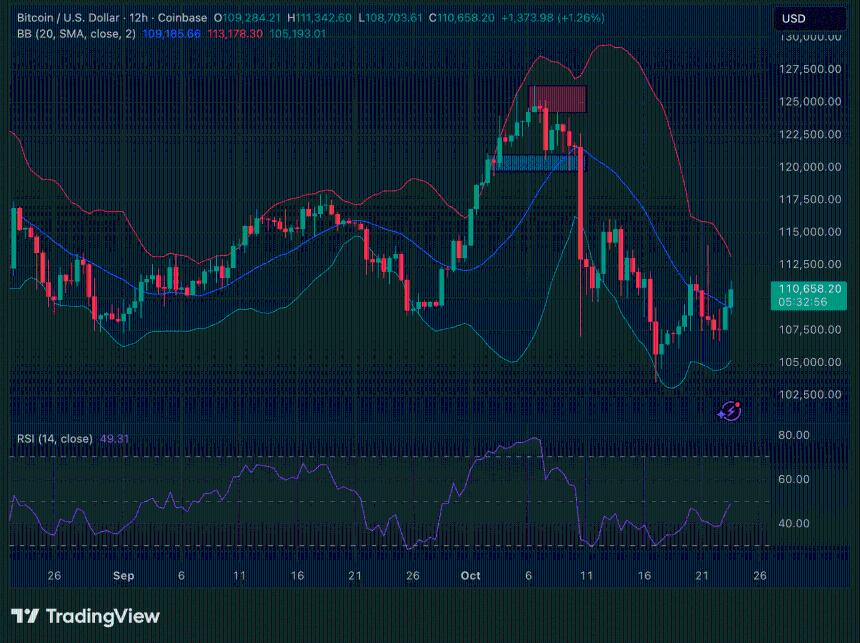This screenshot has height=643, width=860.
Task: Click the Sep label on the time axis
Action: pos(123,576)
